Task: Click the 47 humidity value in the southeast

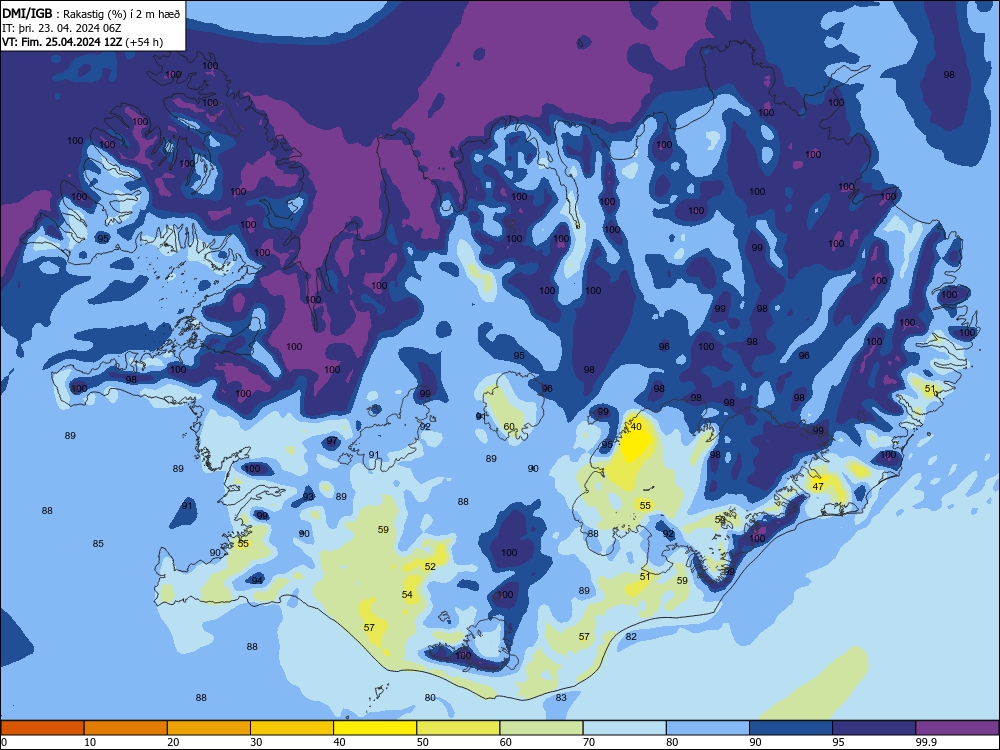Action: [818, 486]
